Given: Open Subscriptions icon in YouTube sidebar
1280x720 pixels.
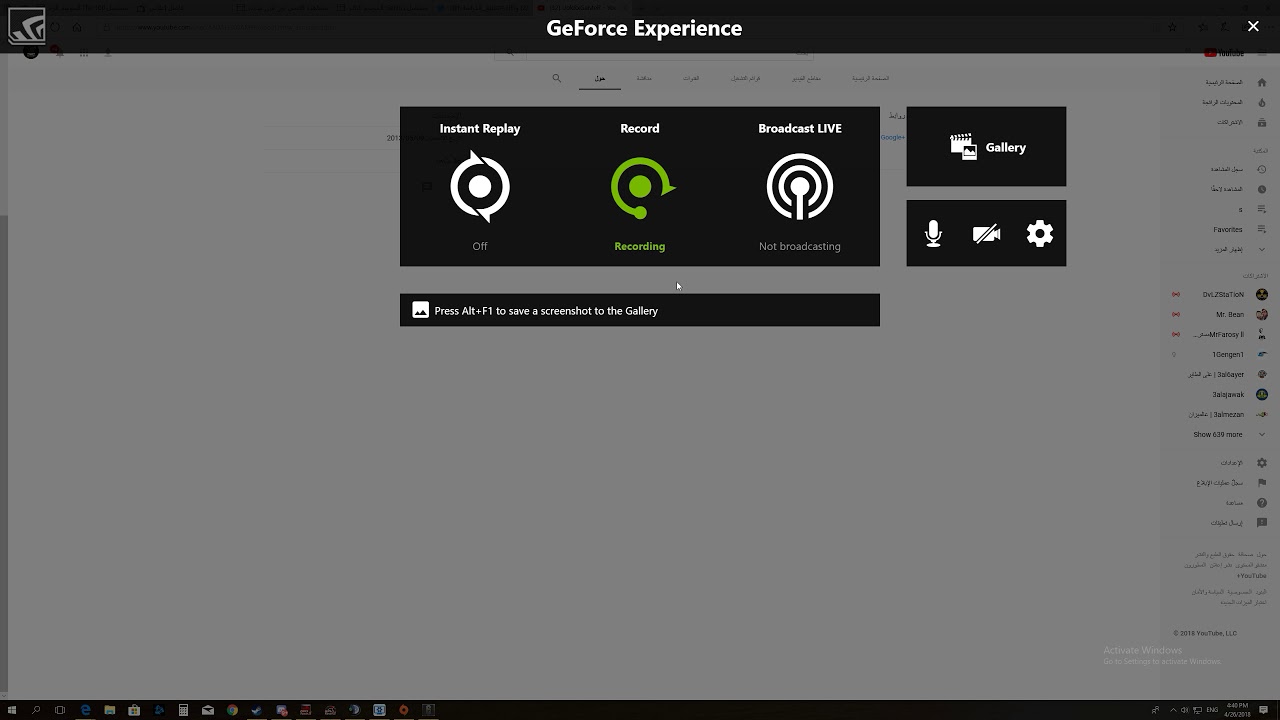Looking at the screenshot, I should coord(1262,122).
